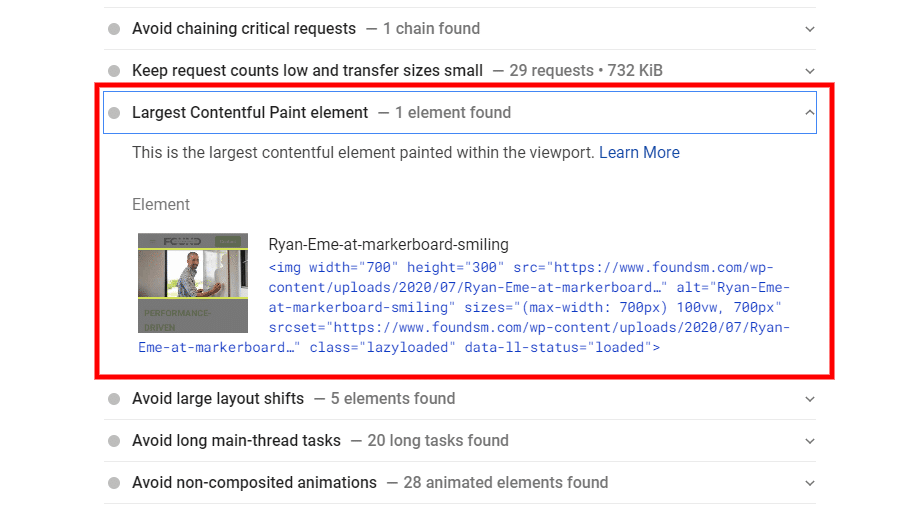Screen dimensions: 903x520
Task: Expand Keep request counts low chevron
Action: [810, 71]
